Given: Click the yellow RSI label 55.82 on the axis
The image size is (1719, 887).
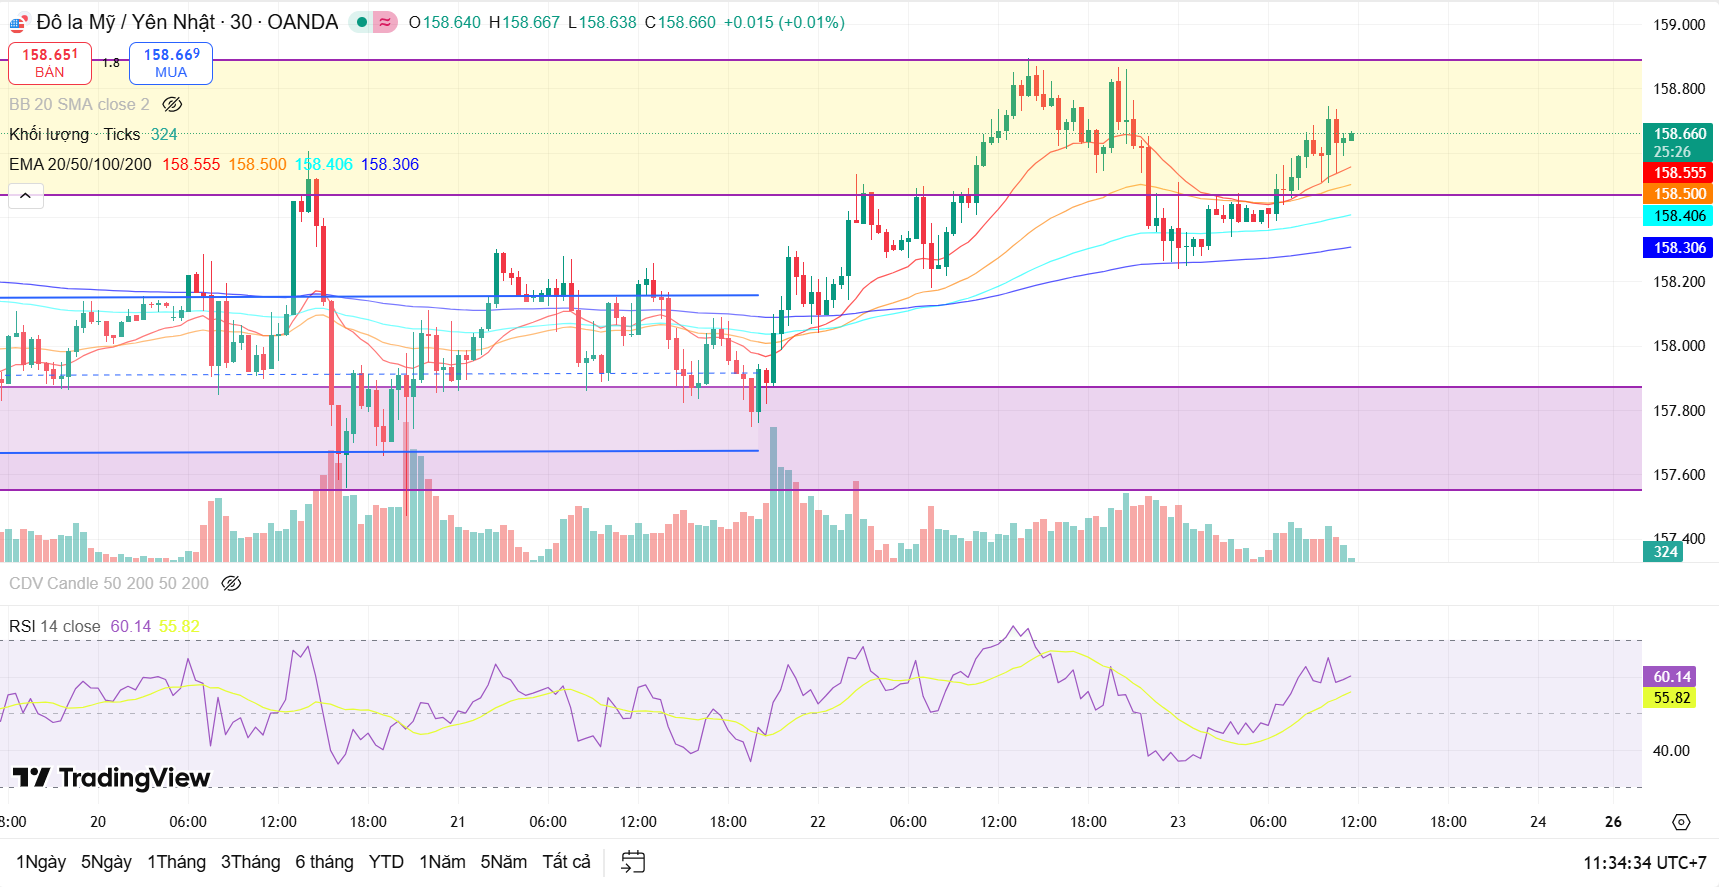Looking at the screenshot, I should [1670, 698].
